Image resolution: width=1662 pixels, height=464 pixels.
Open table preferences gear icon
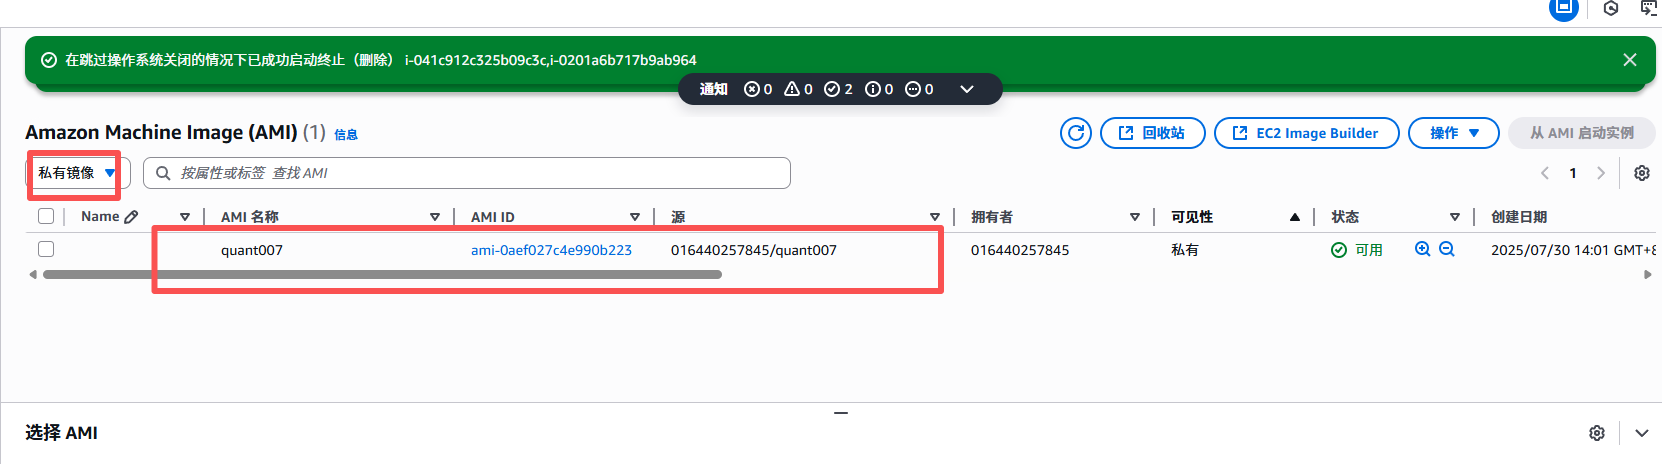1642,173
